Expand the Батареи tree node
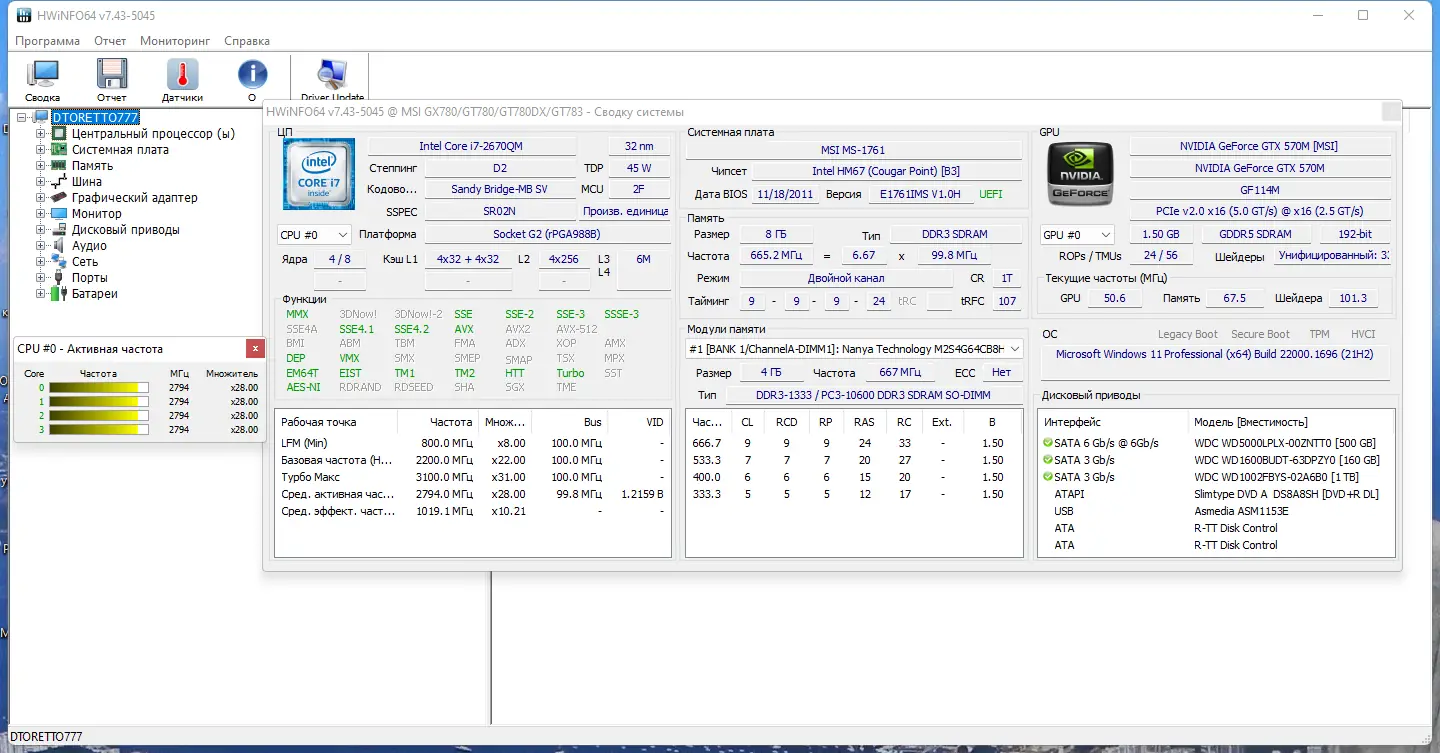This screenshot has width=1440, height=753. tap(41, 294)
